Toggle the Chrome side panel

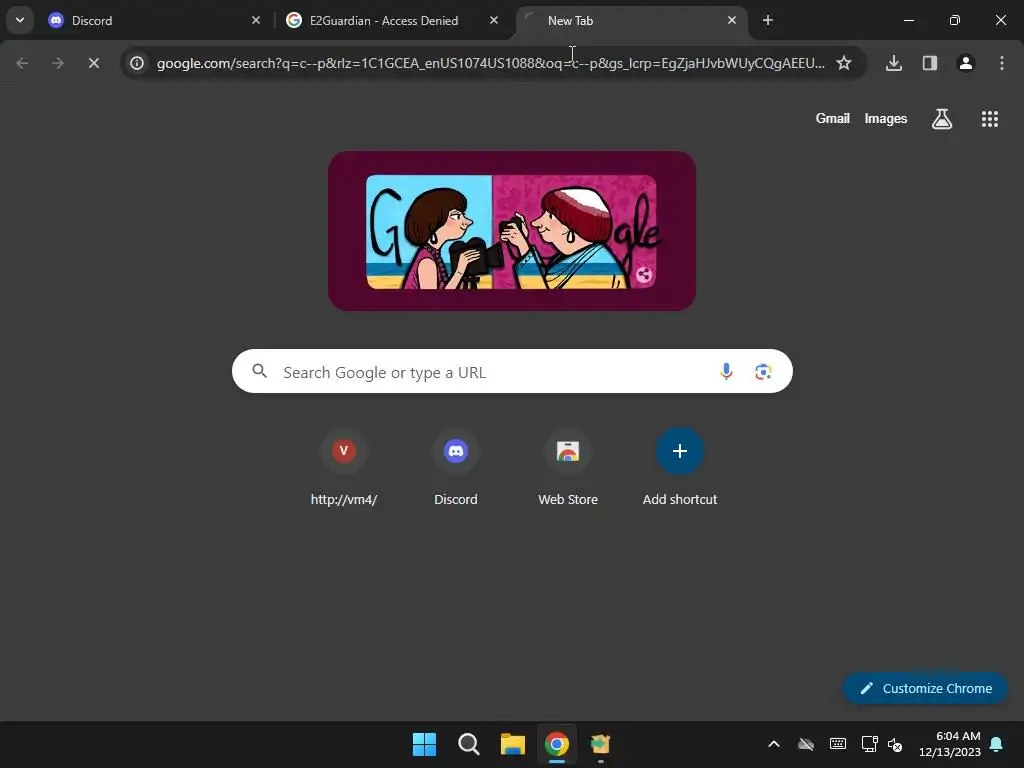pos(930,63)
